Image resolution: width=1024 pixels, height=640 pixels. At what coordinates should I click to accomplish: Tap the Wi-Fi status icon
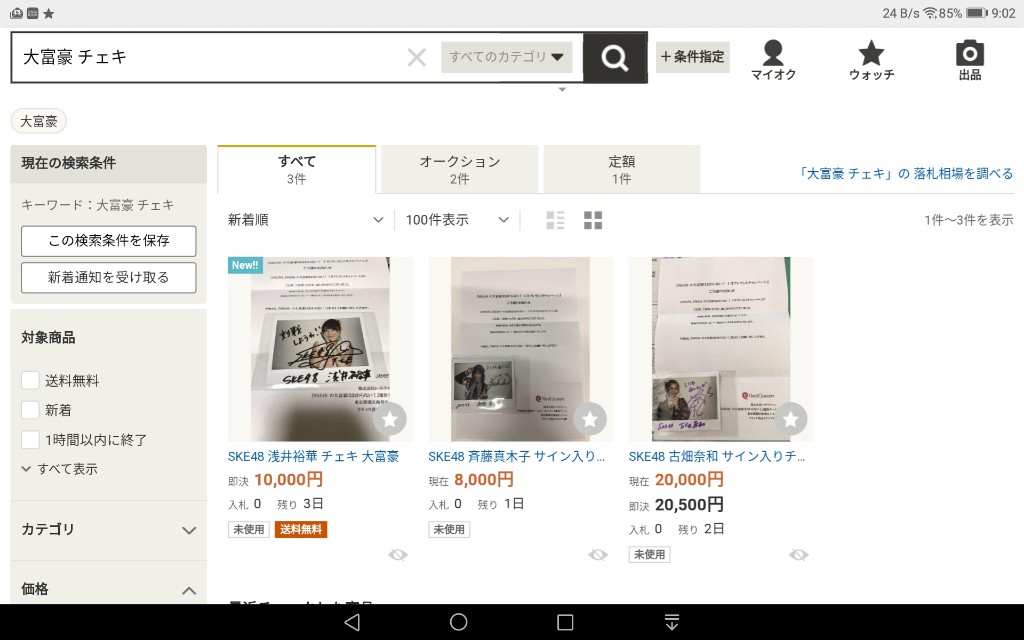pyautogui.click(x=930, y=13)
